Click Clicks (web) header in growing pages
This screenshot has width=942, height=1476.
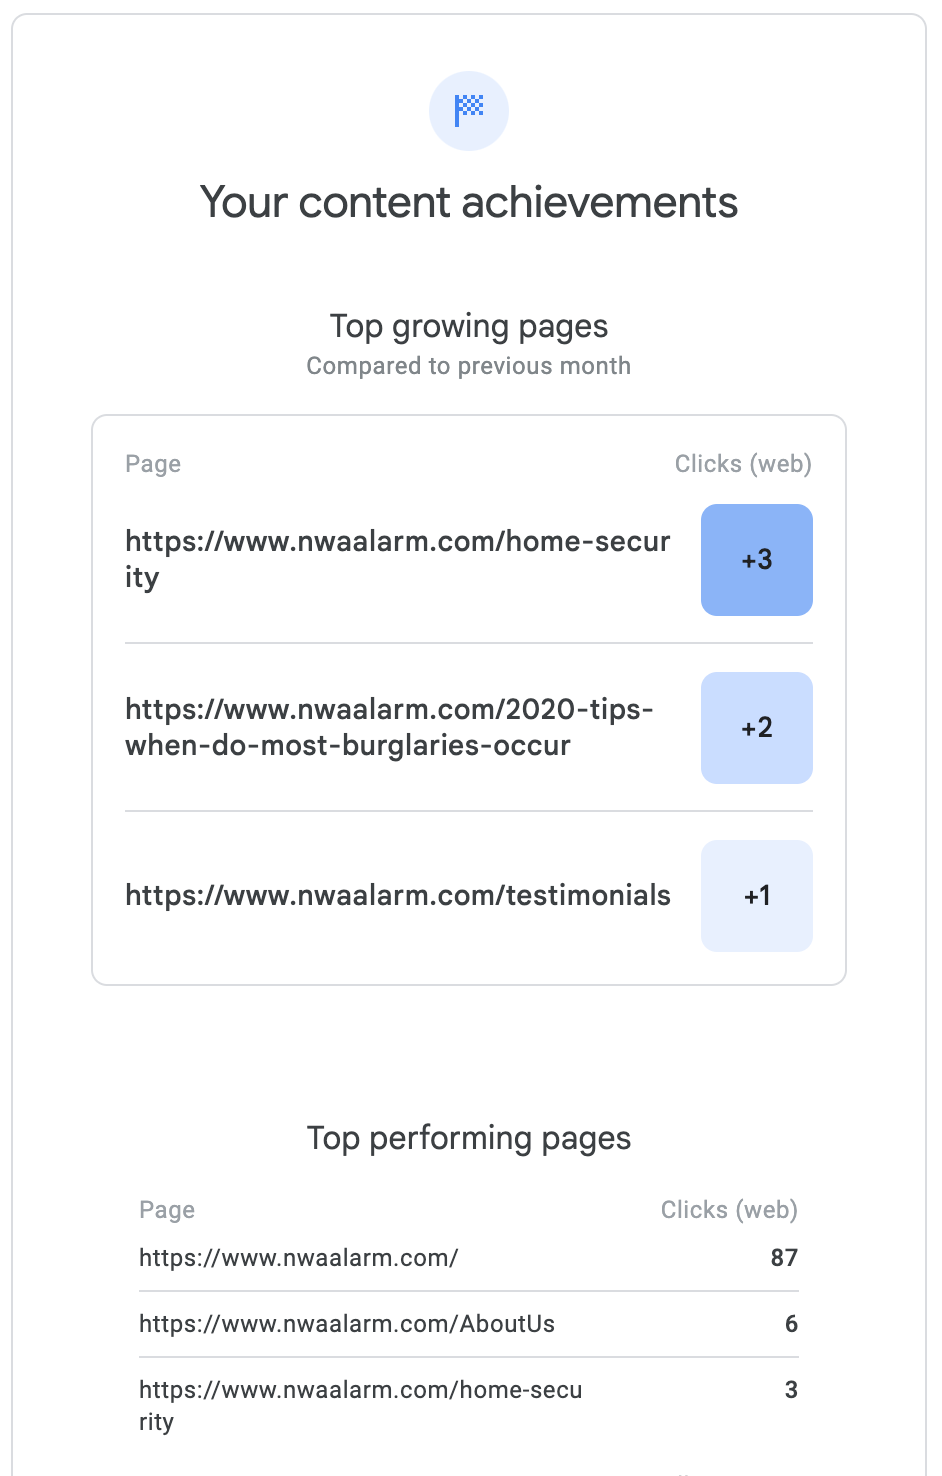pos(743,464)
